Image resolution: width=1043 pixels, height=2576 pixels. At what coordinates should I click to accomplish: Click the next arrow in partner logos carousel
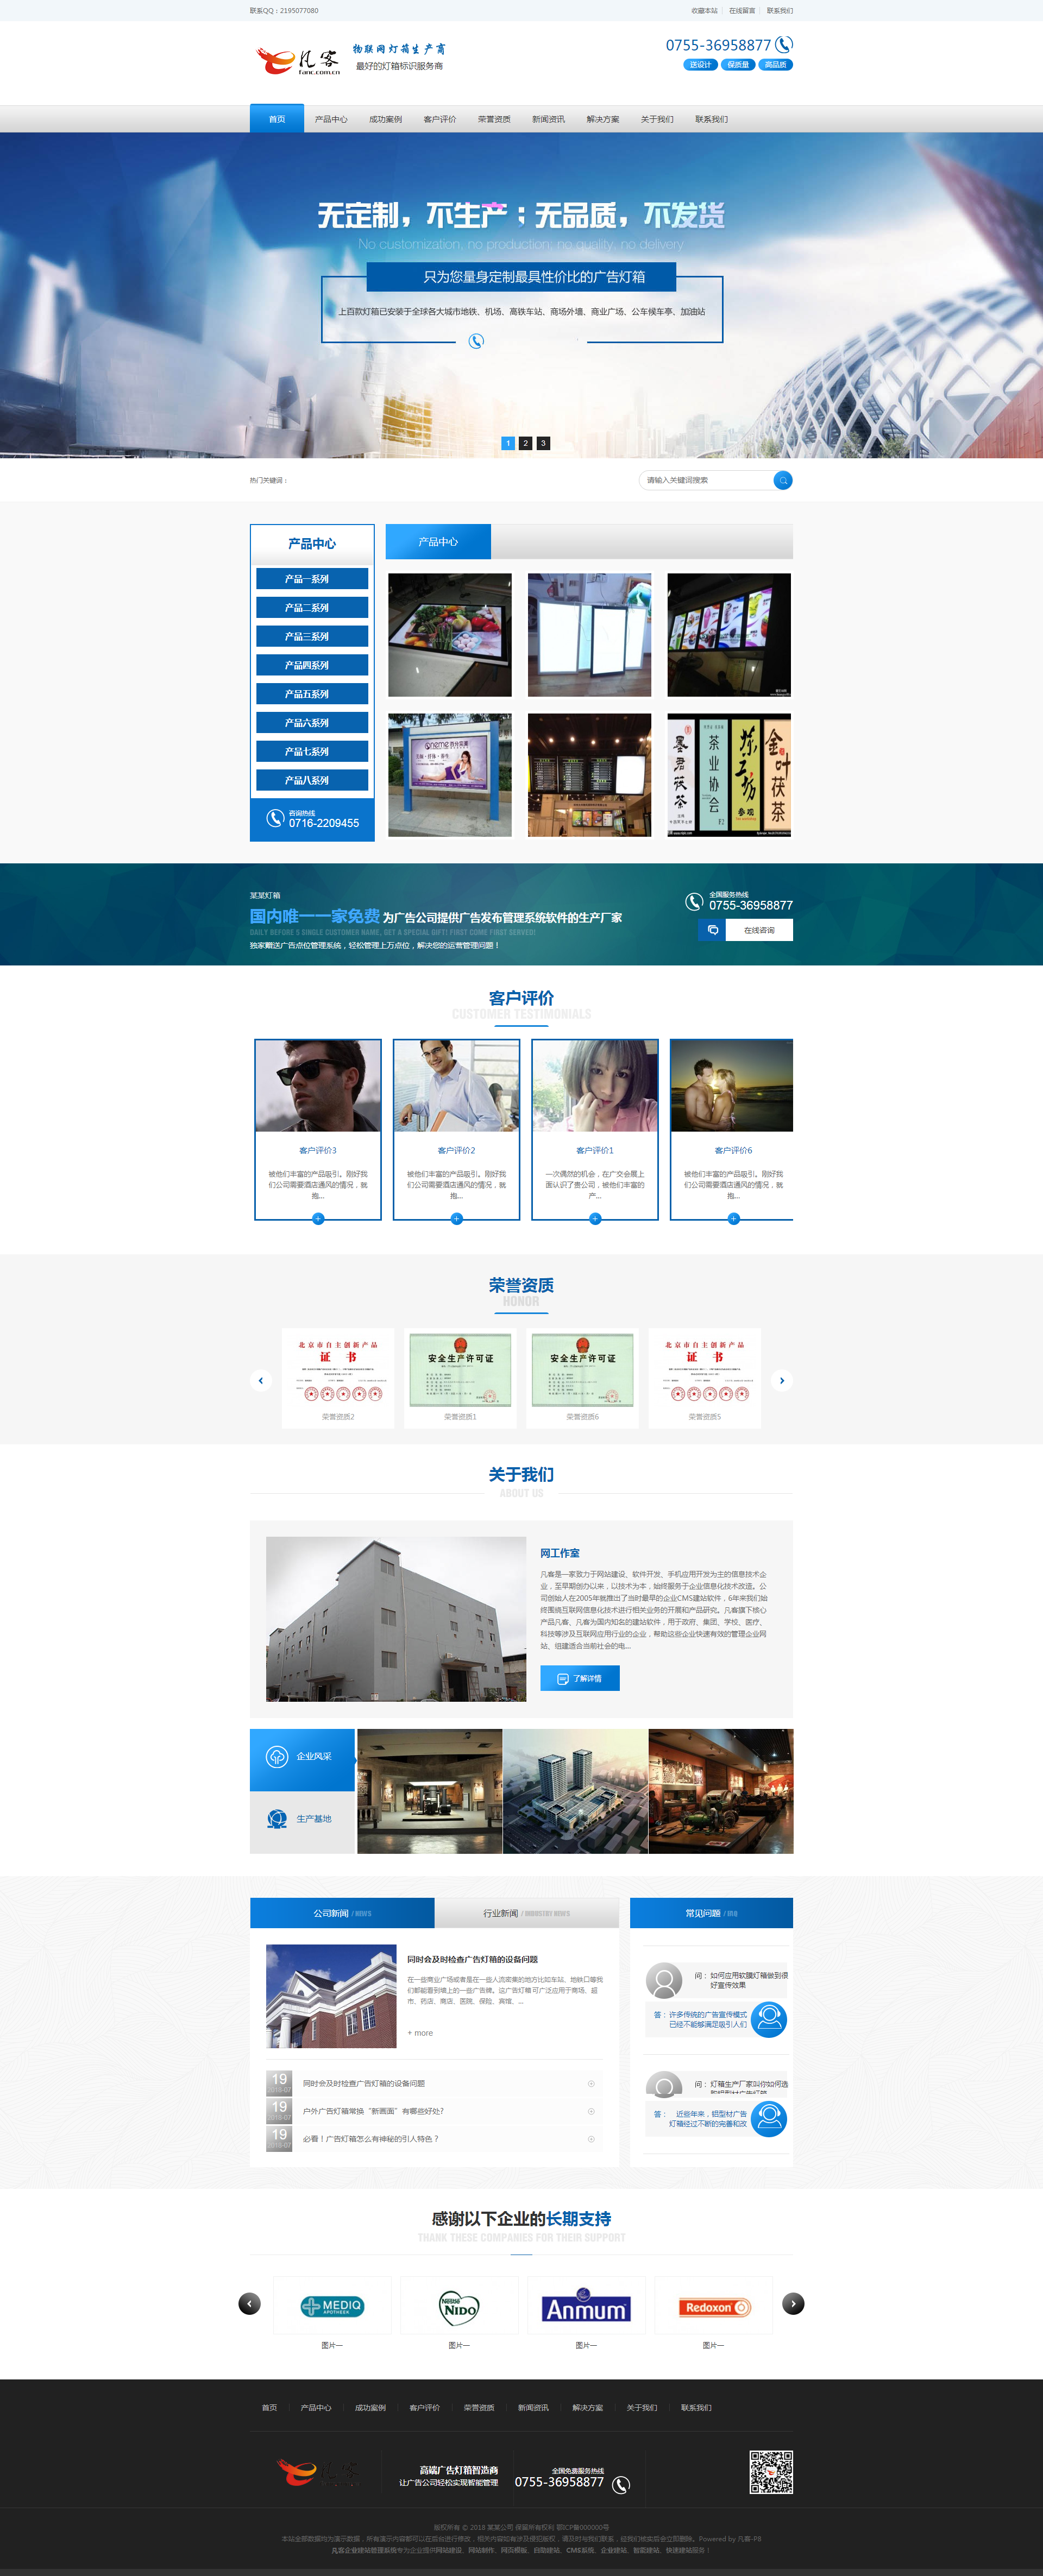click(x=793, y=2303)
